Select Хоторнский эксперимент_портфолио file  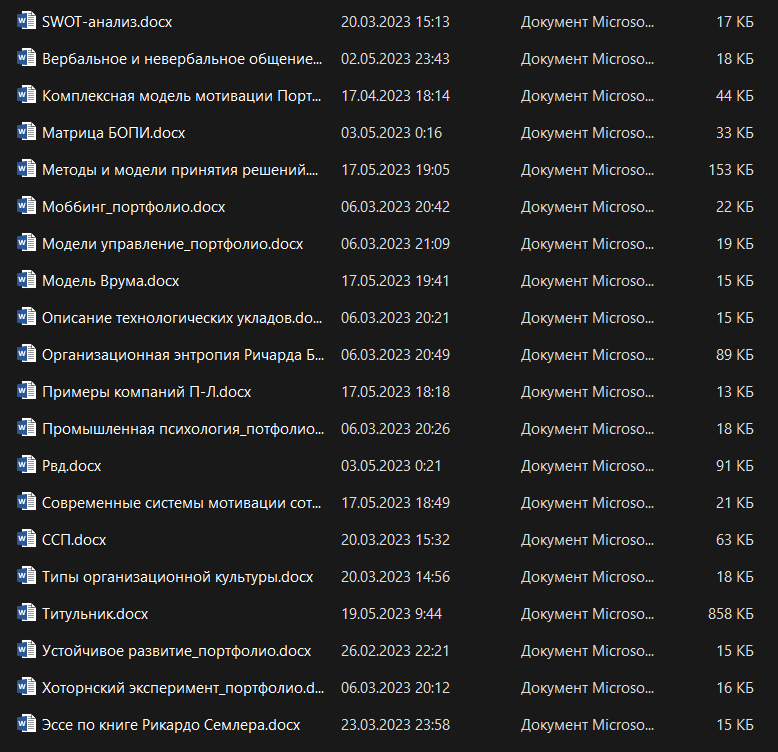tap(182, 688)
